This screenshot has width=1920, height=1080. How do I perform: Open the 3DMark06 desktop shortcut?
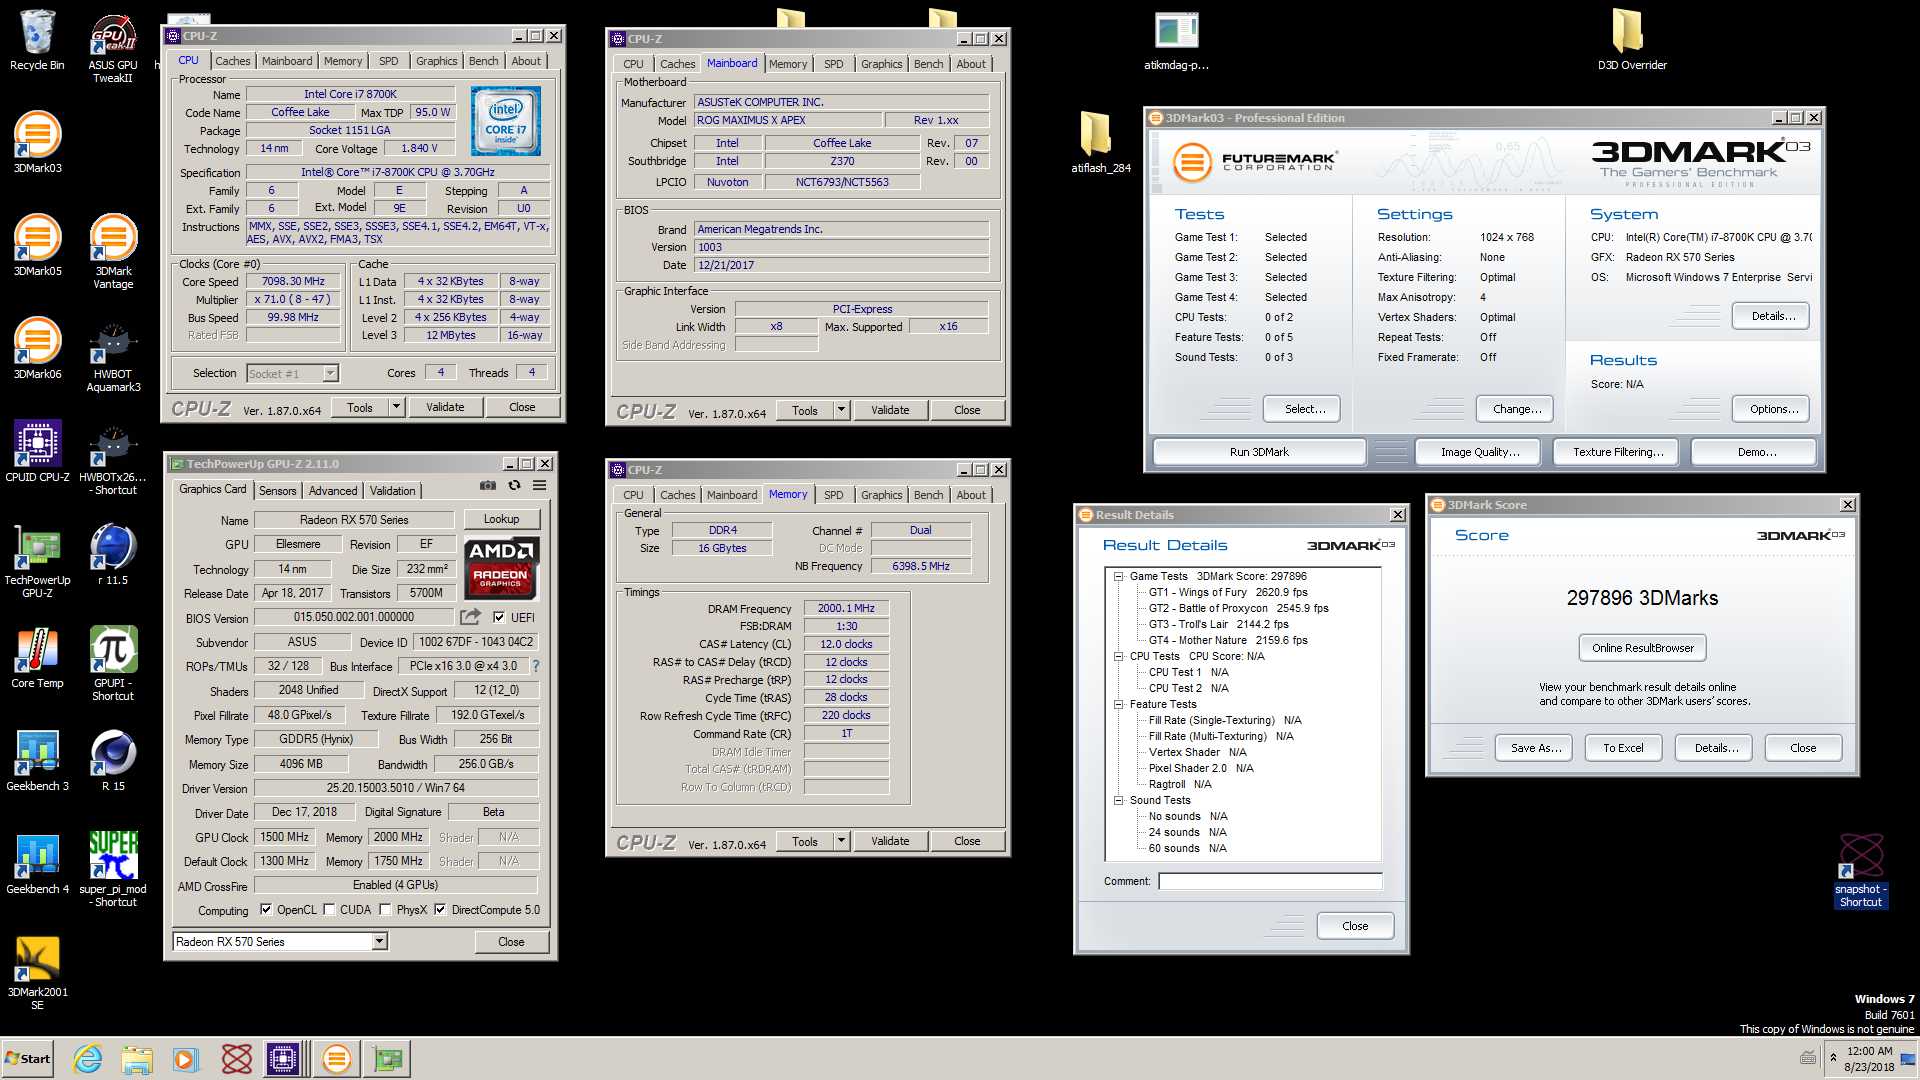point(37,349)
